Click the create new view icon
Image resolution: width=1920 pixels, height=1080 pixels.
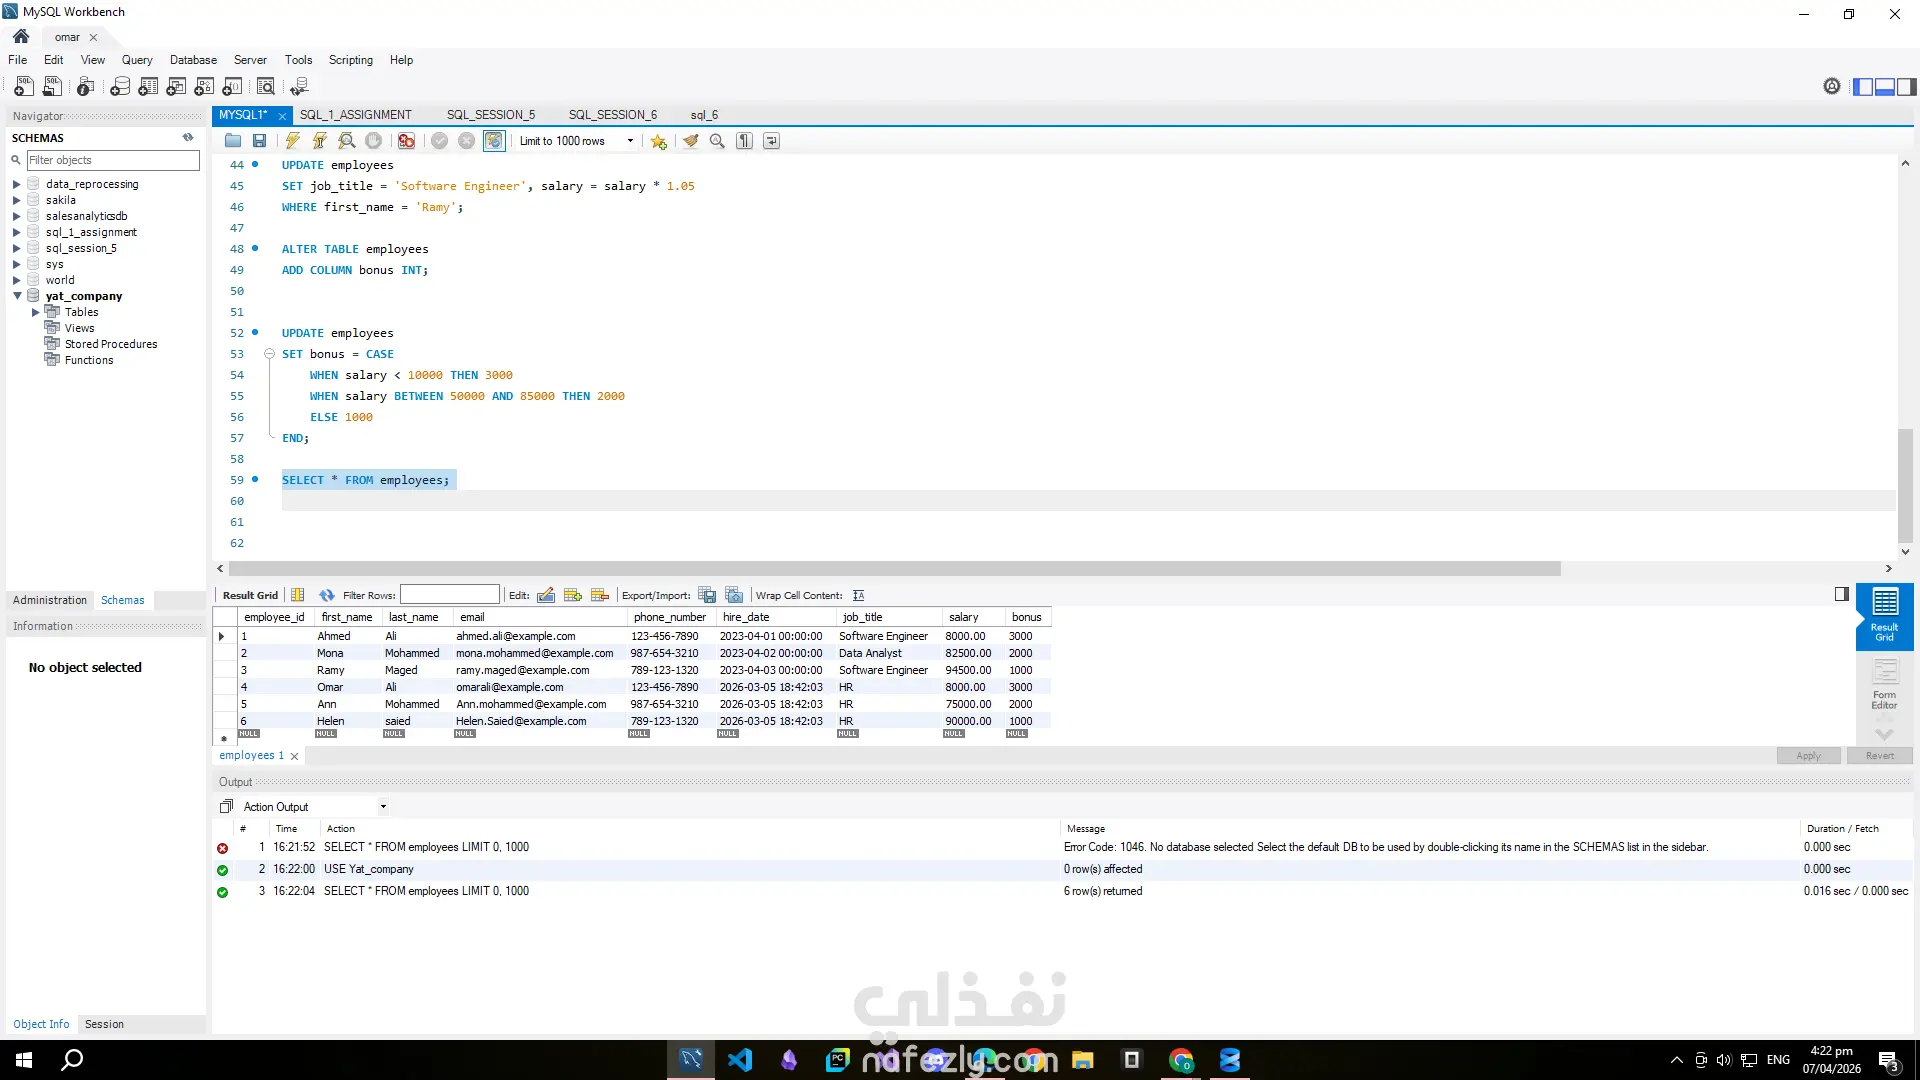176,87
